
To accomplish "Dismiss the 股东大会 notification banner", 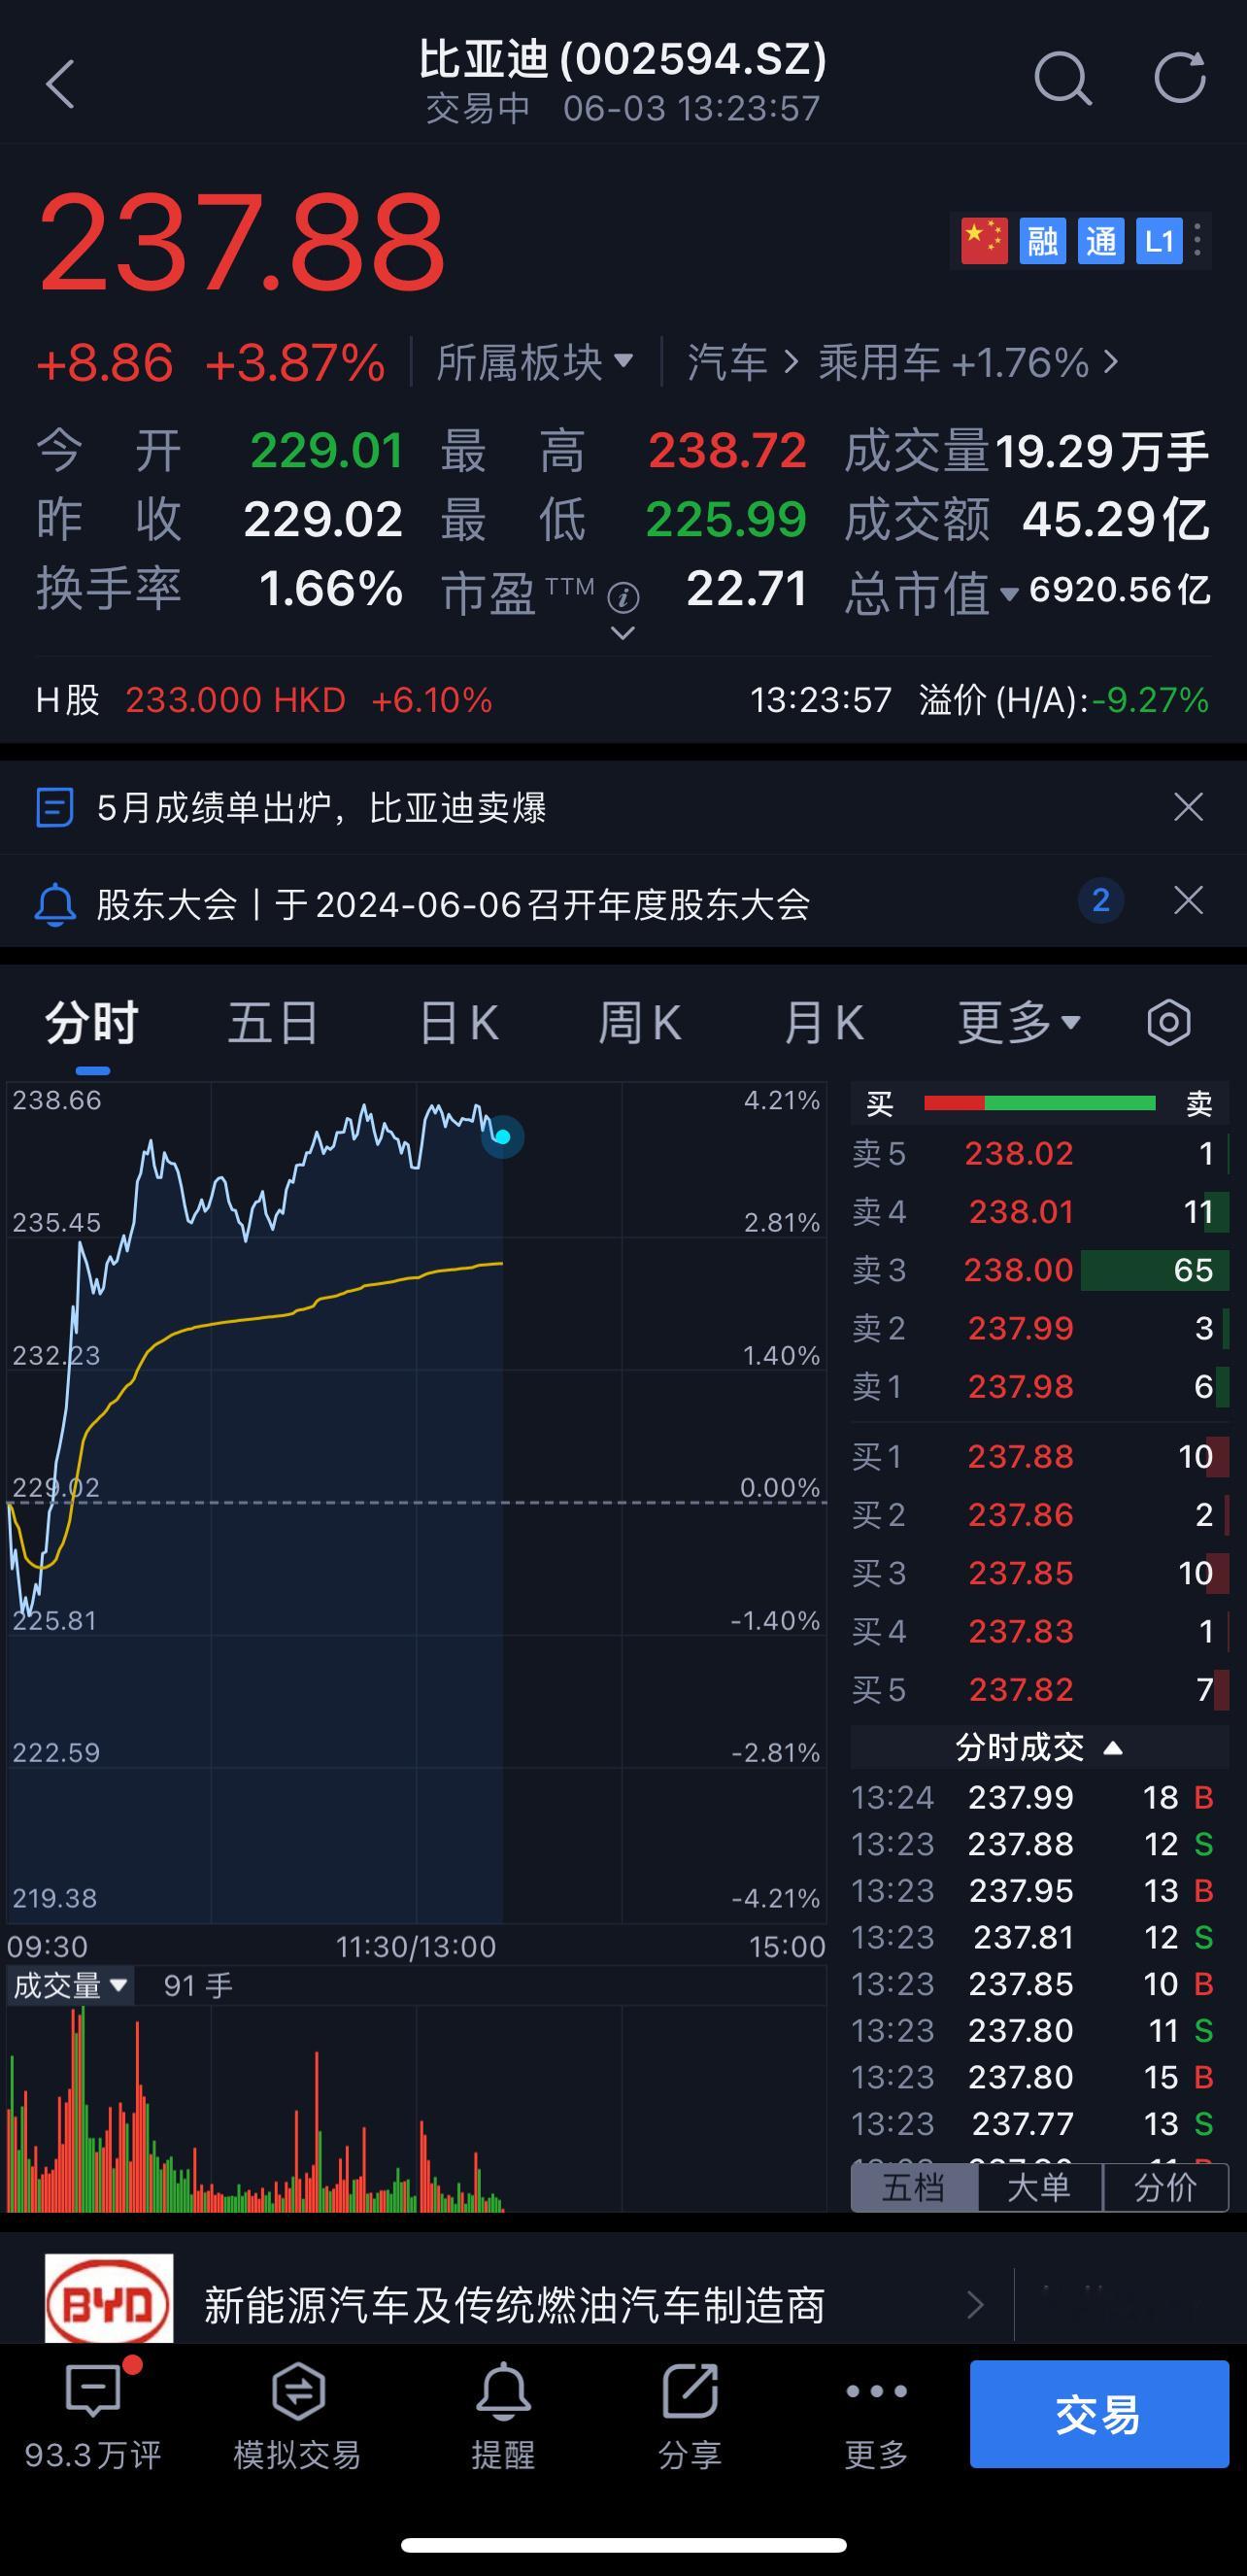I will 1188,901.
